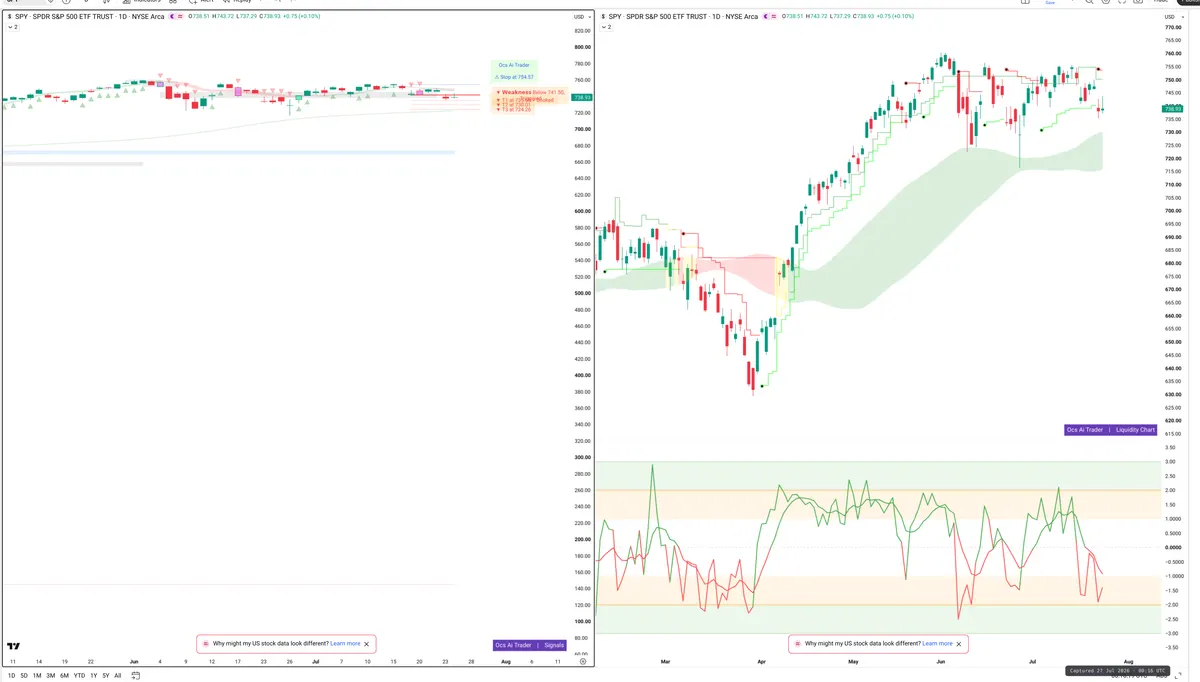Screen dimensions: 1200x682
Task: Click the left chart SPY symbol title
Action: tap(90, 17)
